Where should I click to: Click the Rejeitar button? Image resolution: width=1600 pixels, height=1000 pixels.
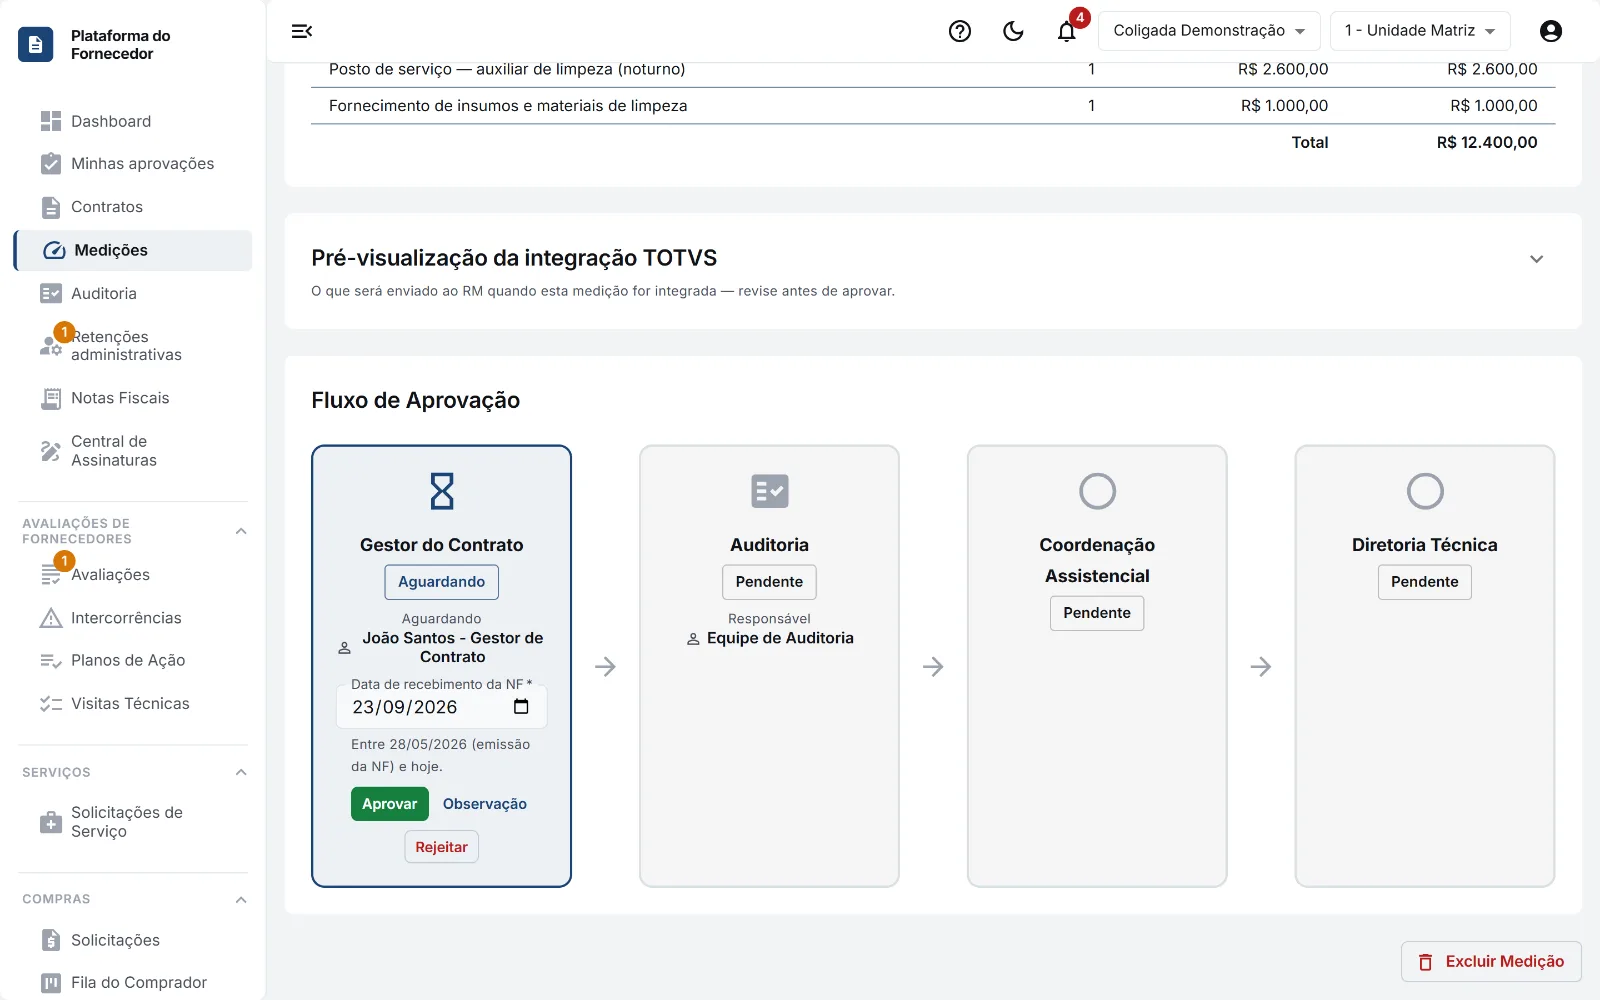coord(442,847)
